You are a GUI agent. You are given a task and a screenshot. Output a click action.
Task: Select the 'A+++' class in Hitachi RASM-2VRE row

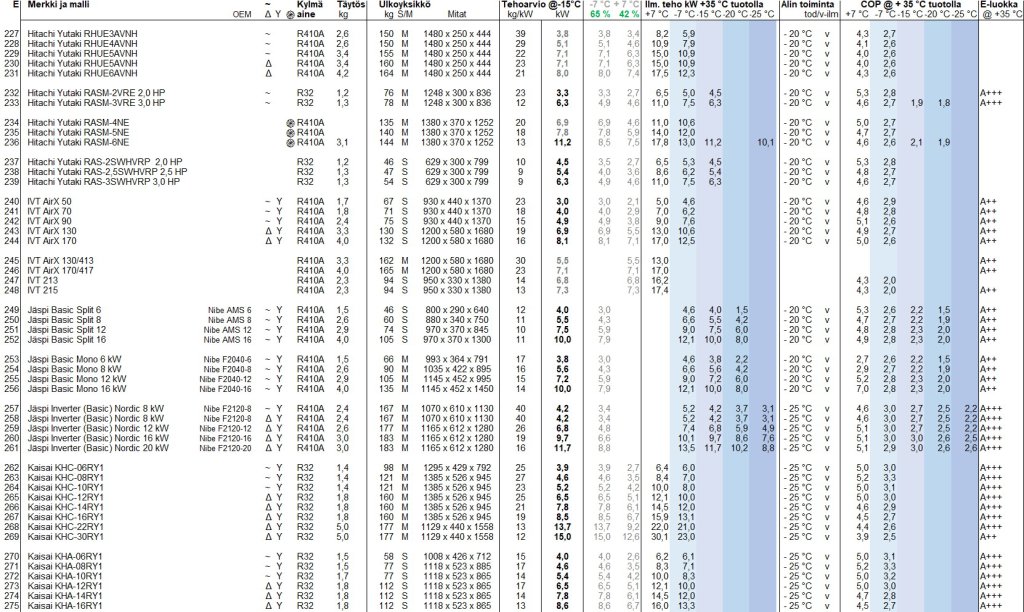(x=991, y=93)
